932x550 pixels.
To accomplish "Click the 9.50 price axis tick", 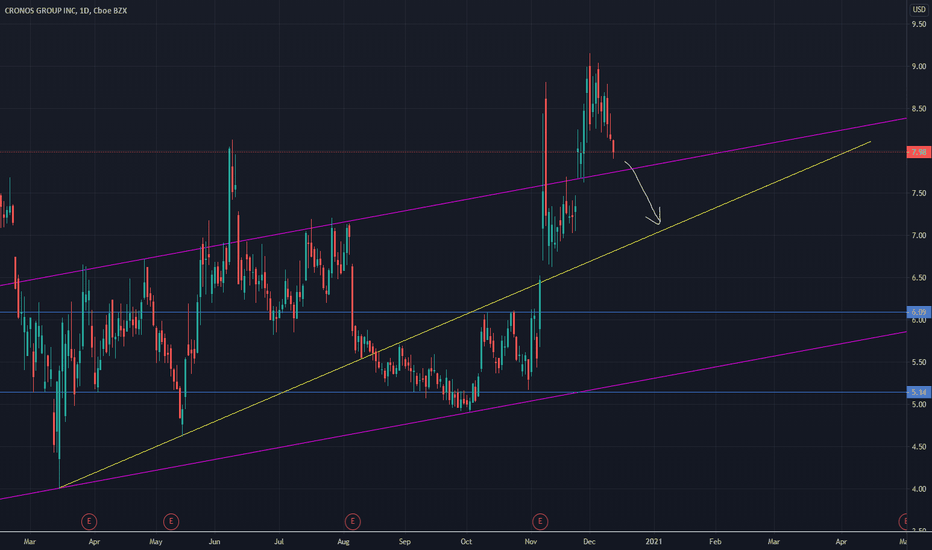I will click(919, 24).
